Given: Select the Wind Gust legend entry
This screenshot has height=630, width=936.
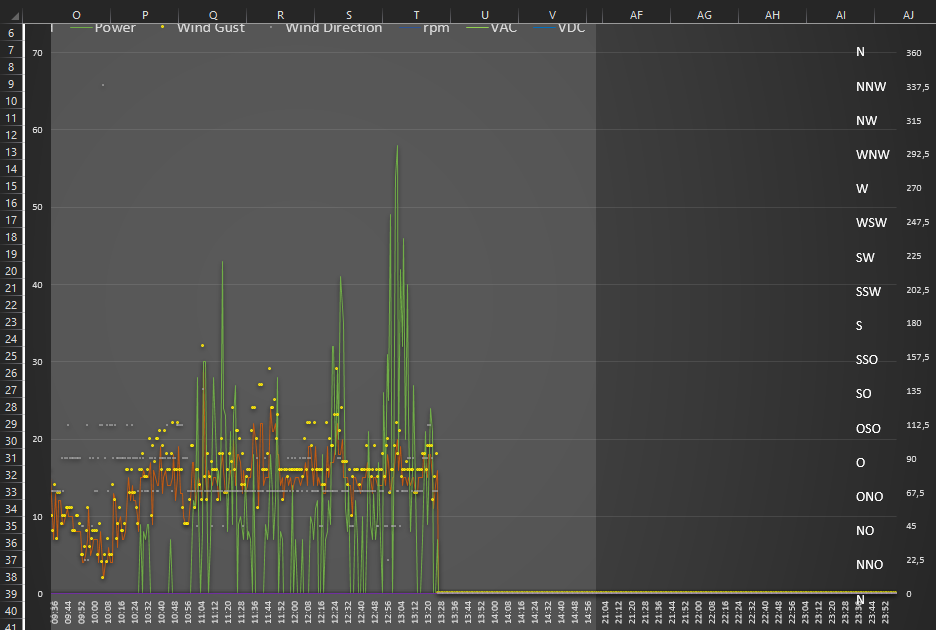Looking at the screenshot, I should click(210, 28).
